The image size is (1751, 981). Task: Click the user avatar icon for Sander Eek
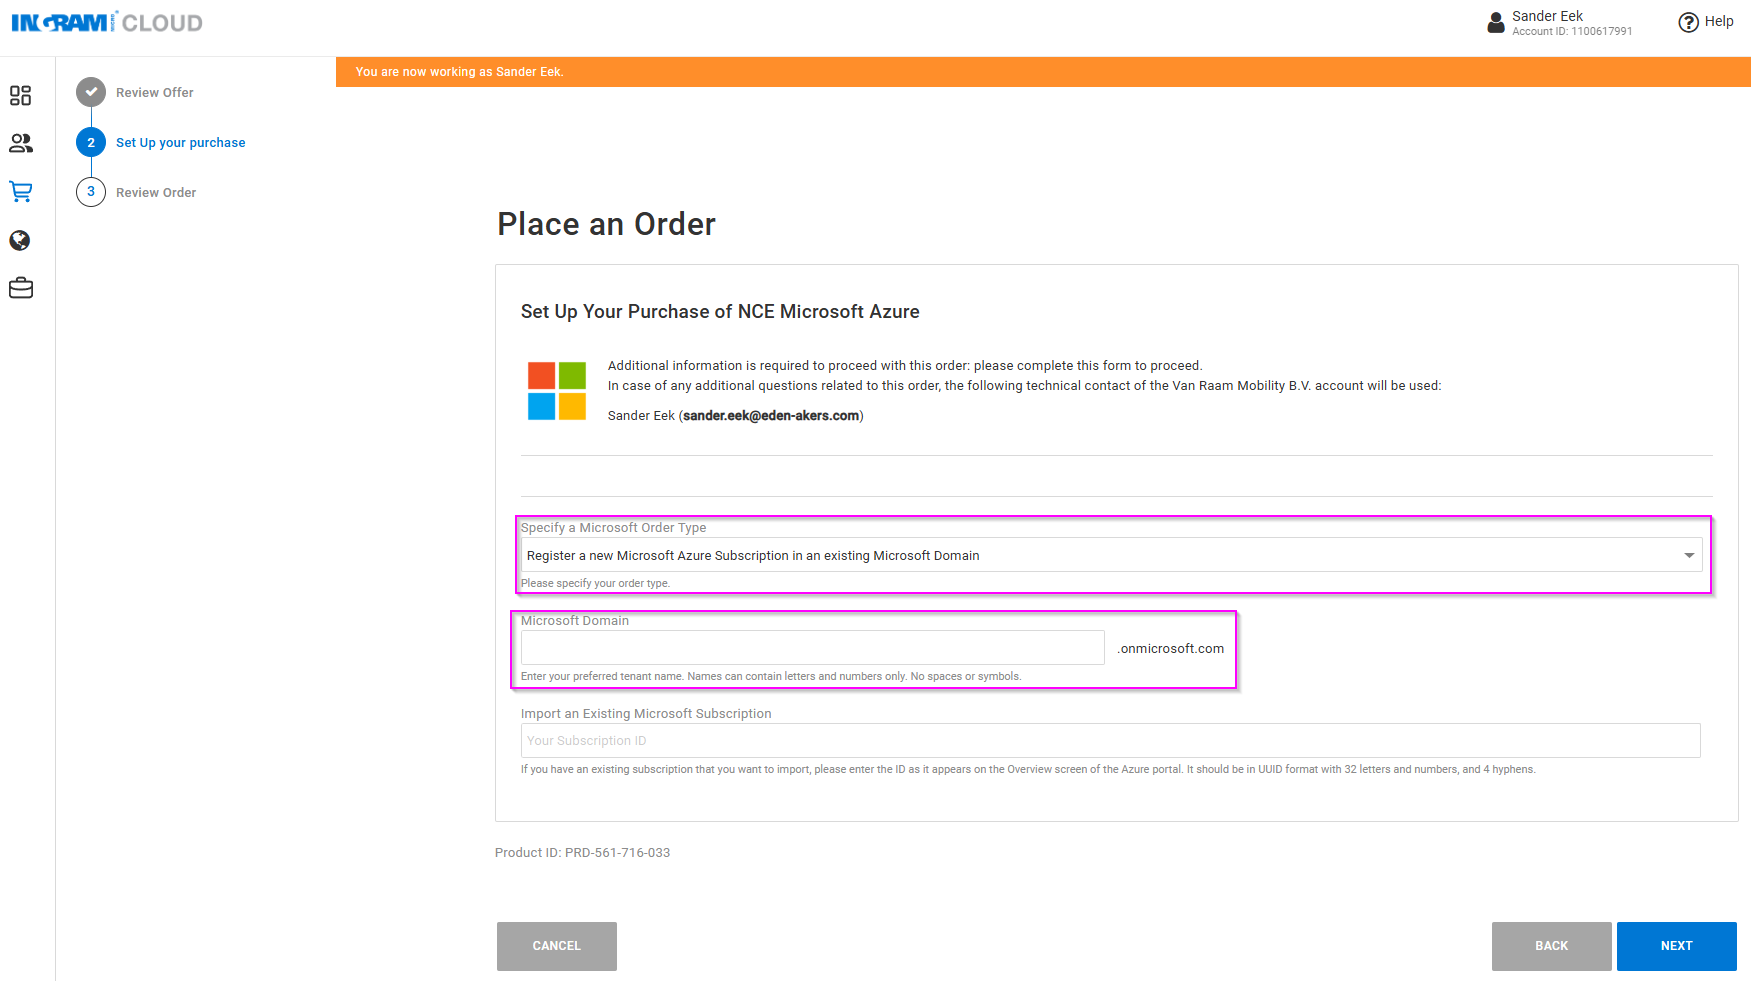point(1496,22)
